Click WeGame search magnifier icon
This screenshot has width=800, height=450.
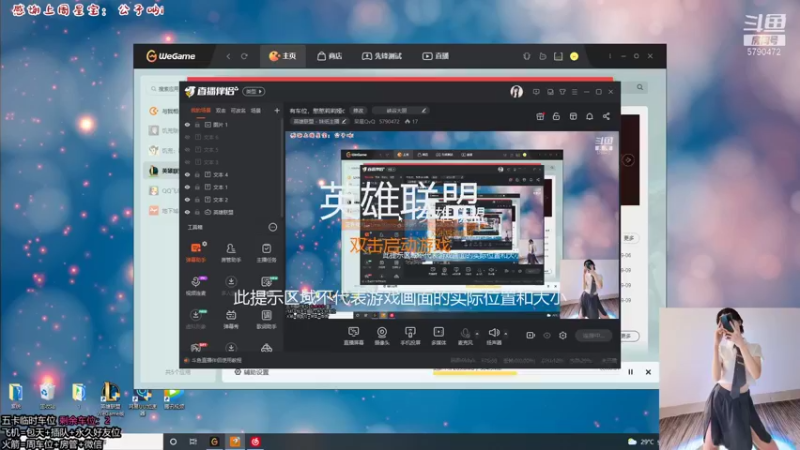640,87
